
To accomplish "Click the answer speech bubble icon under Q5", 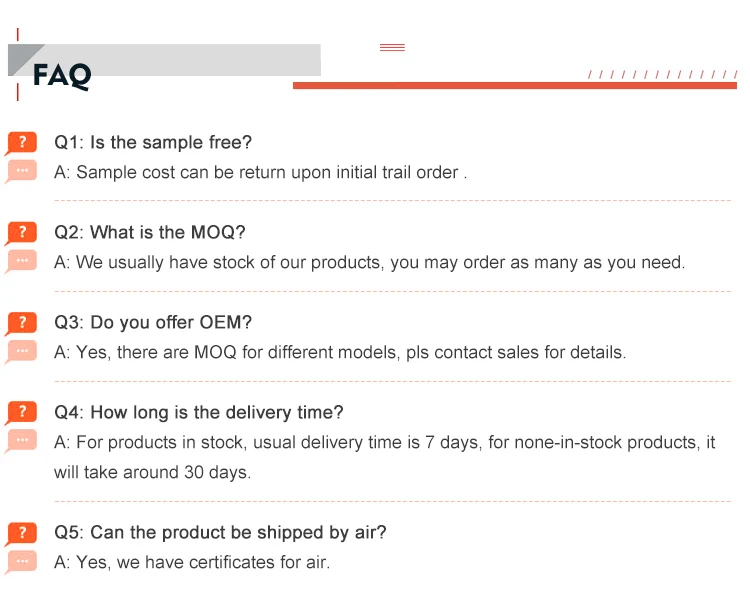I will [x=20, y=561].
